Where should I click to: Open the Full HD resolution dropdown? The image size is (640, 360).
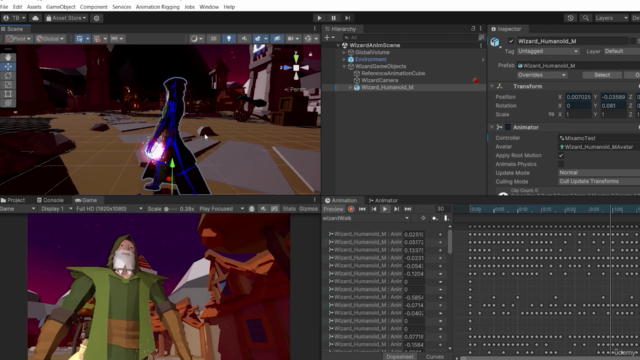click(109, 209)
